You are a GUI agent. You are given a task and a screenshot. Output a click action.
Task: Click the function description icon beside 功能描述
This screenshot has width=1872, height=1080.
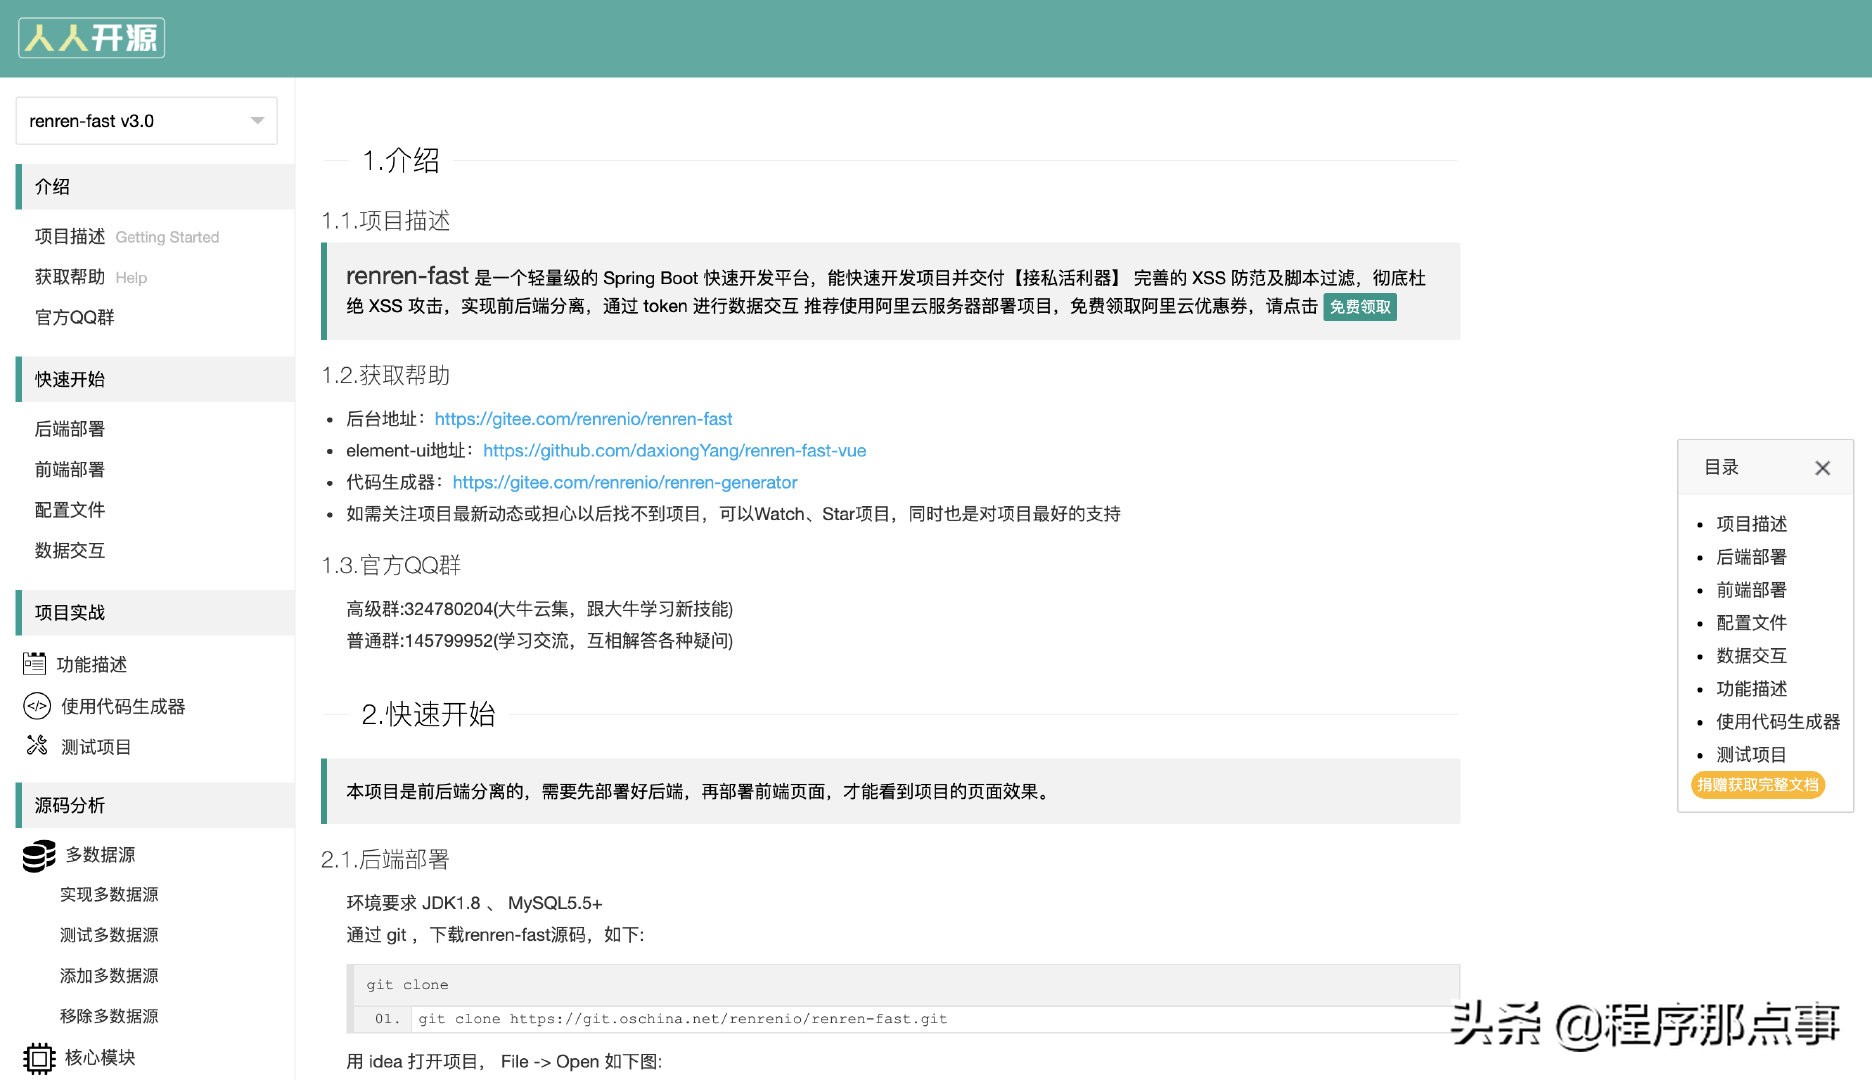(35, 664)
